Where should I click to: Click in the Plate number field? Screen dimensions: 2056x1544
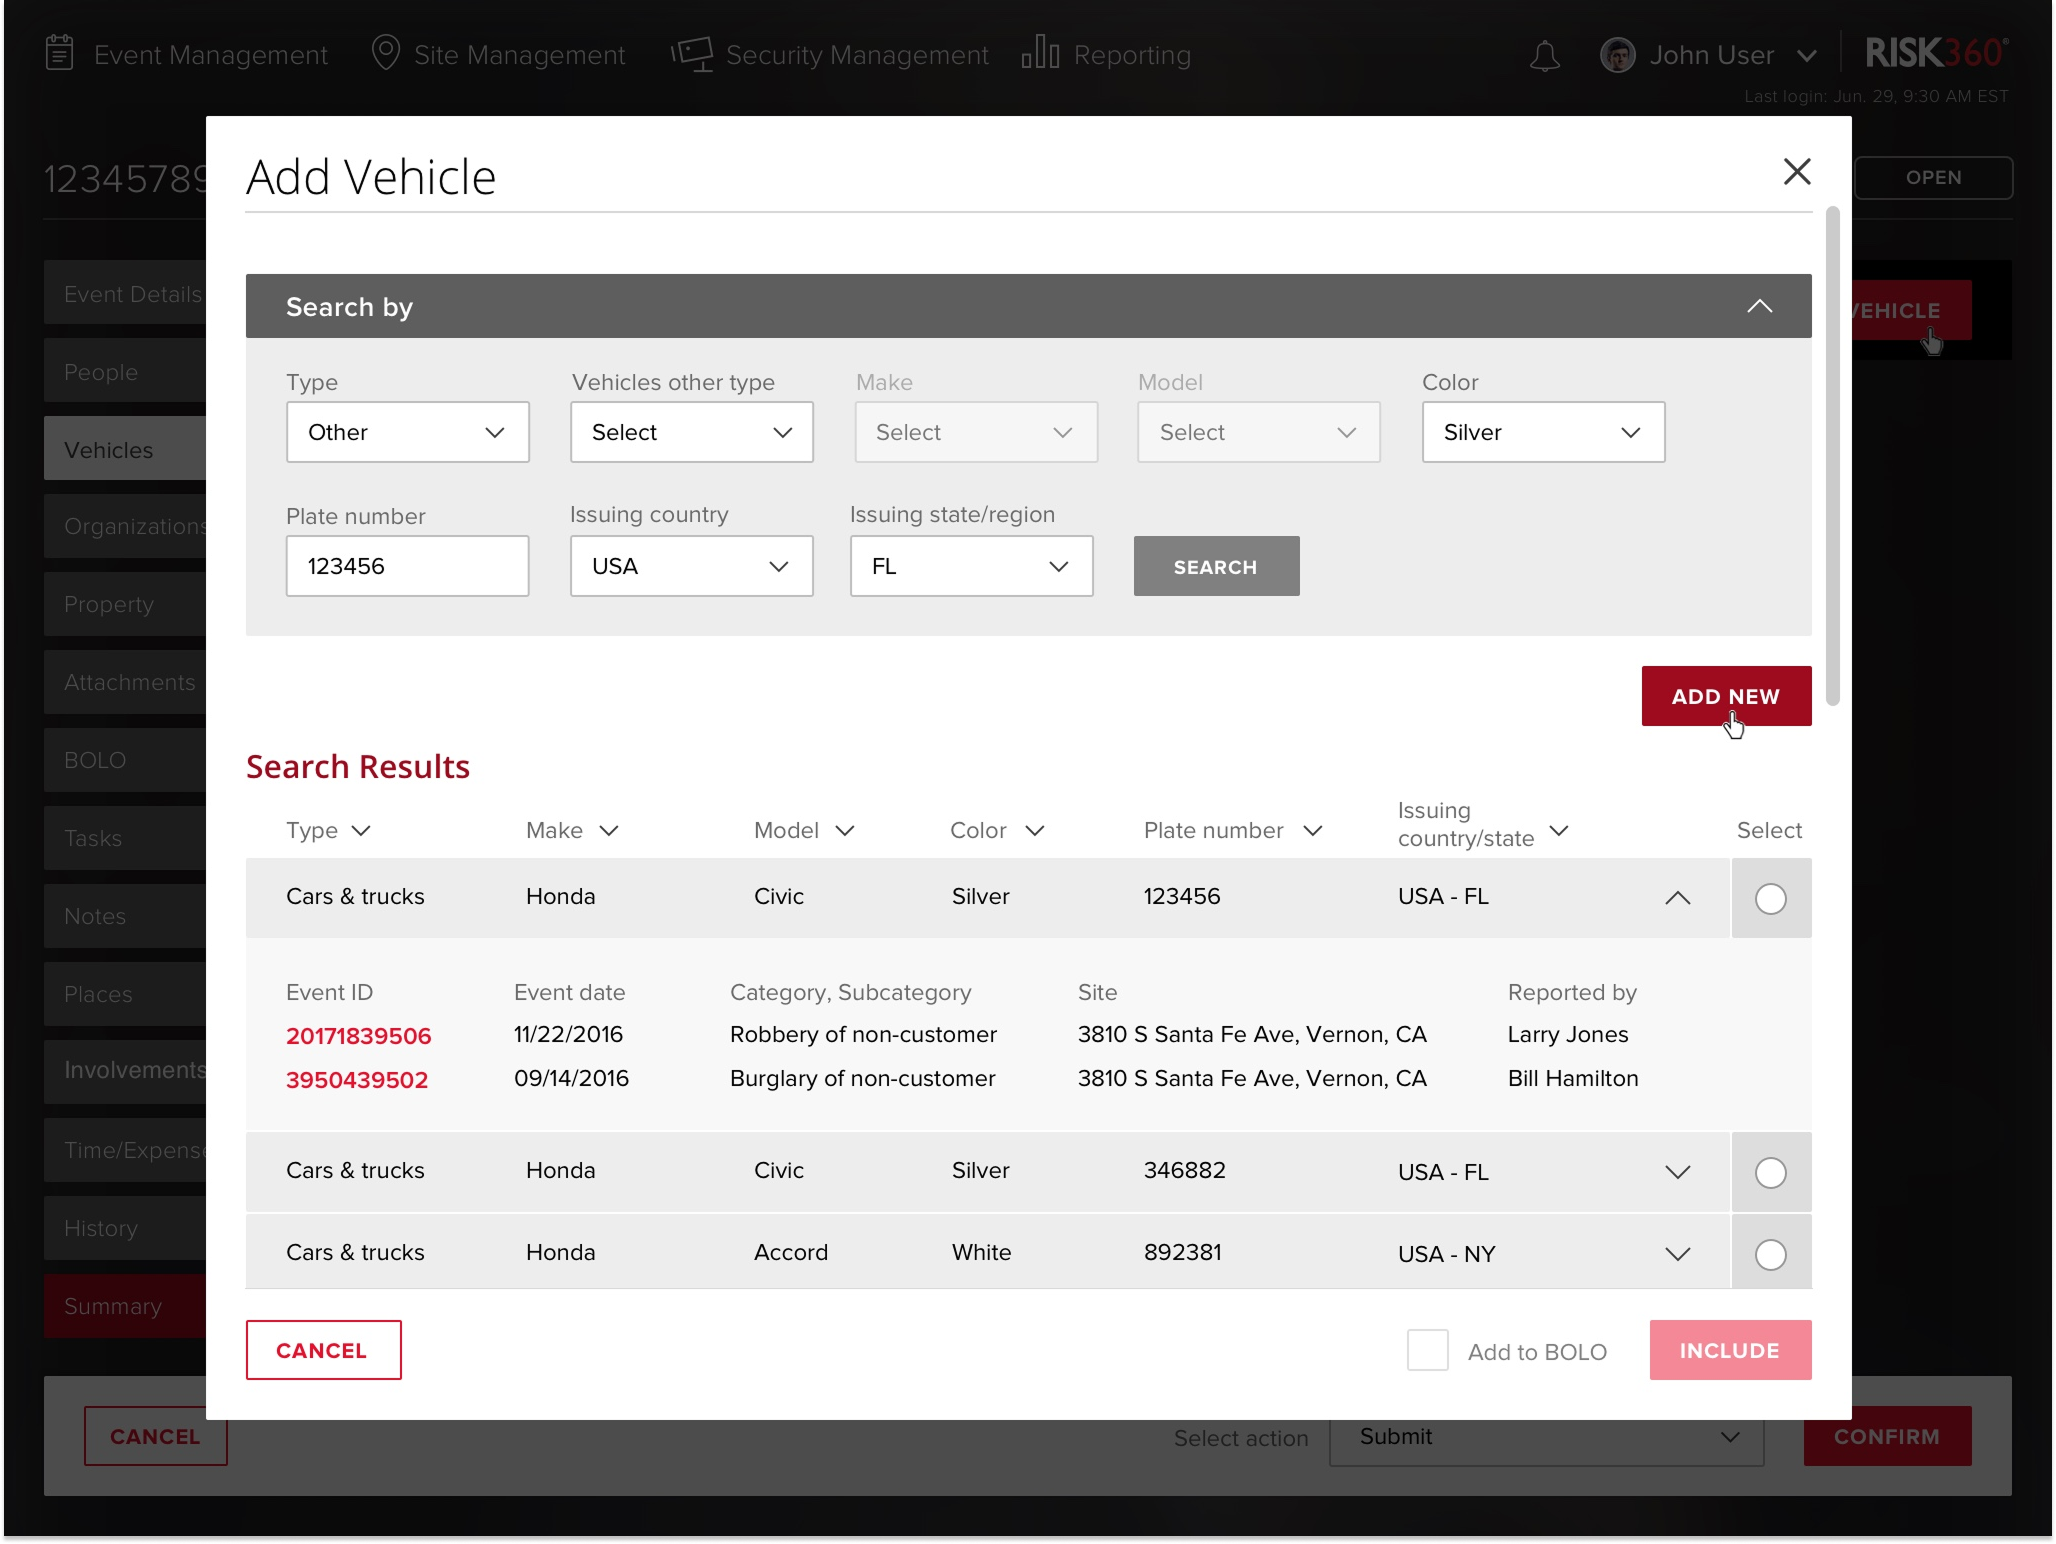click(x=407, y=566)
